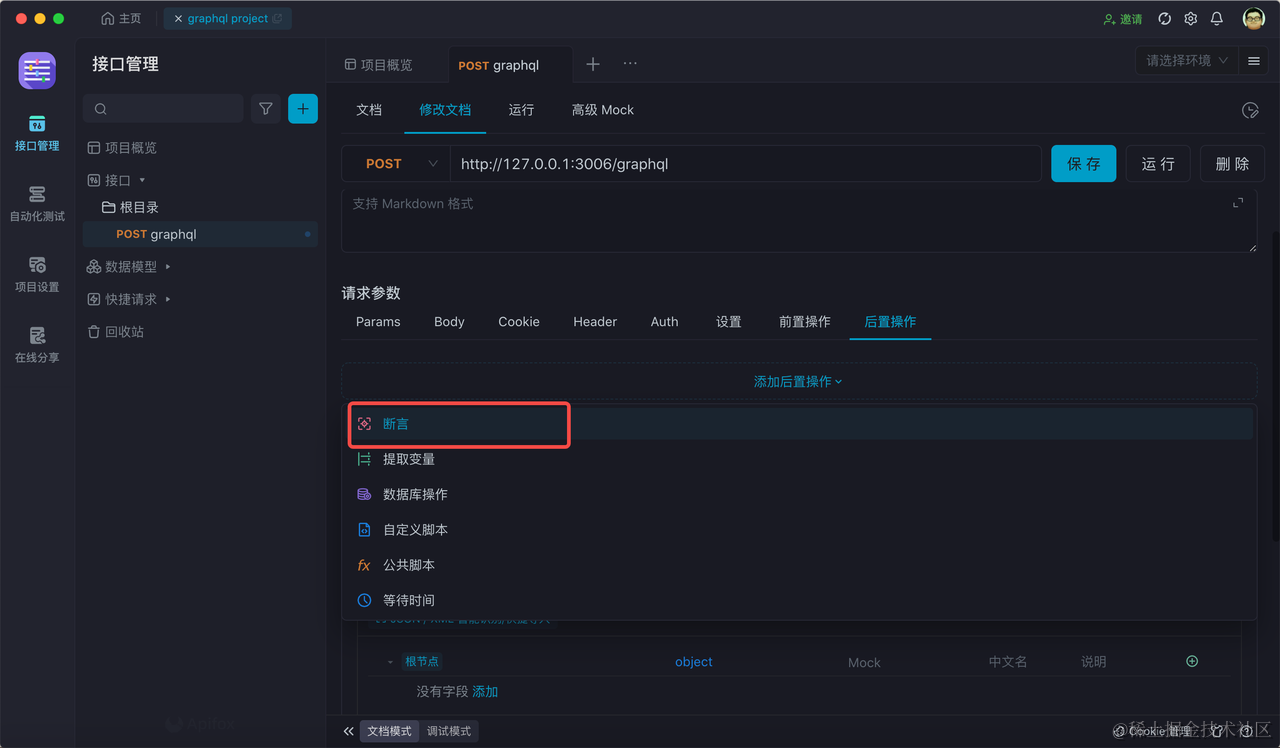Open the Body request parameters tab
Image resolution: width=1280 pixels, height=748 pixels.
[448, 321]
